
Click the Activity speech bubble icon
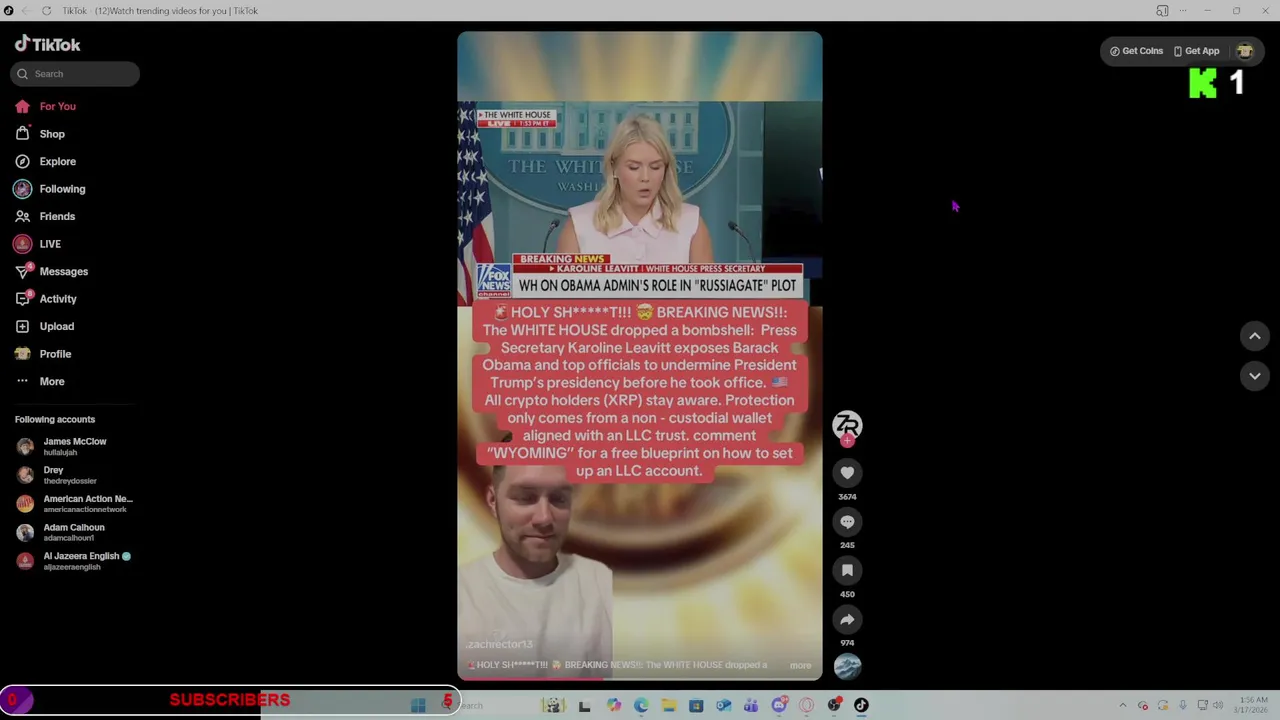22,299
